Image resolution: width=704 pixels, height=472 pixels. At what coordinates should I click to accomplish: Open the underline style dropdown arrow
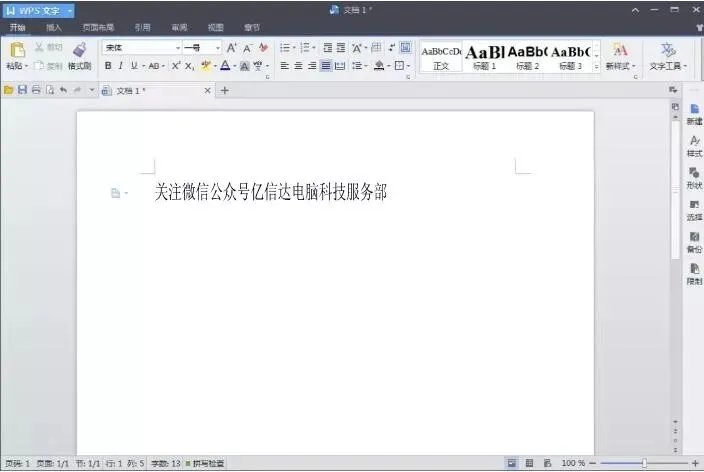[144, 66]
